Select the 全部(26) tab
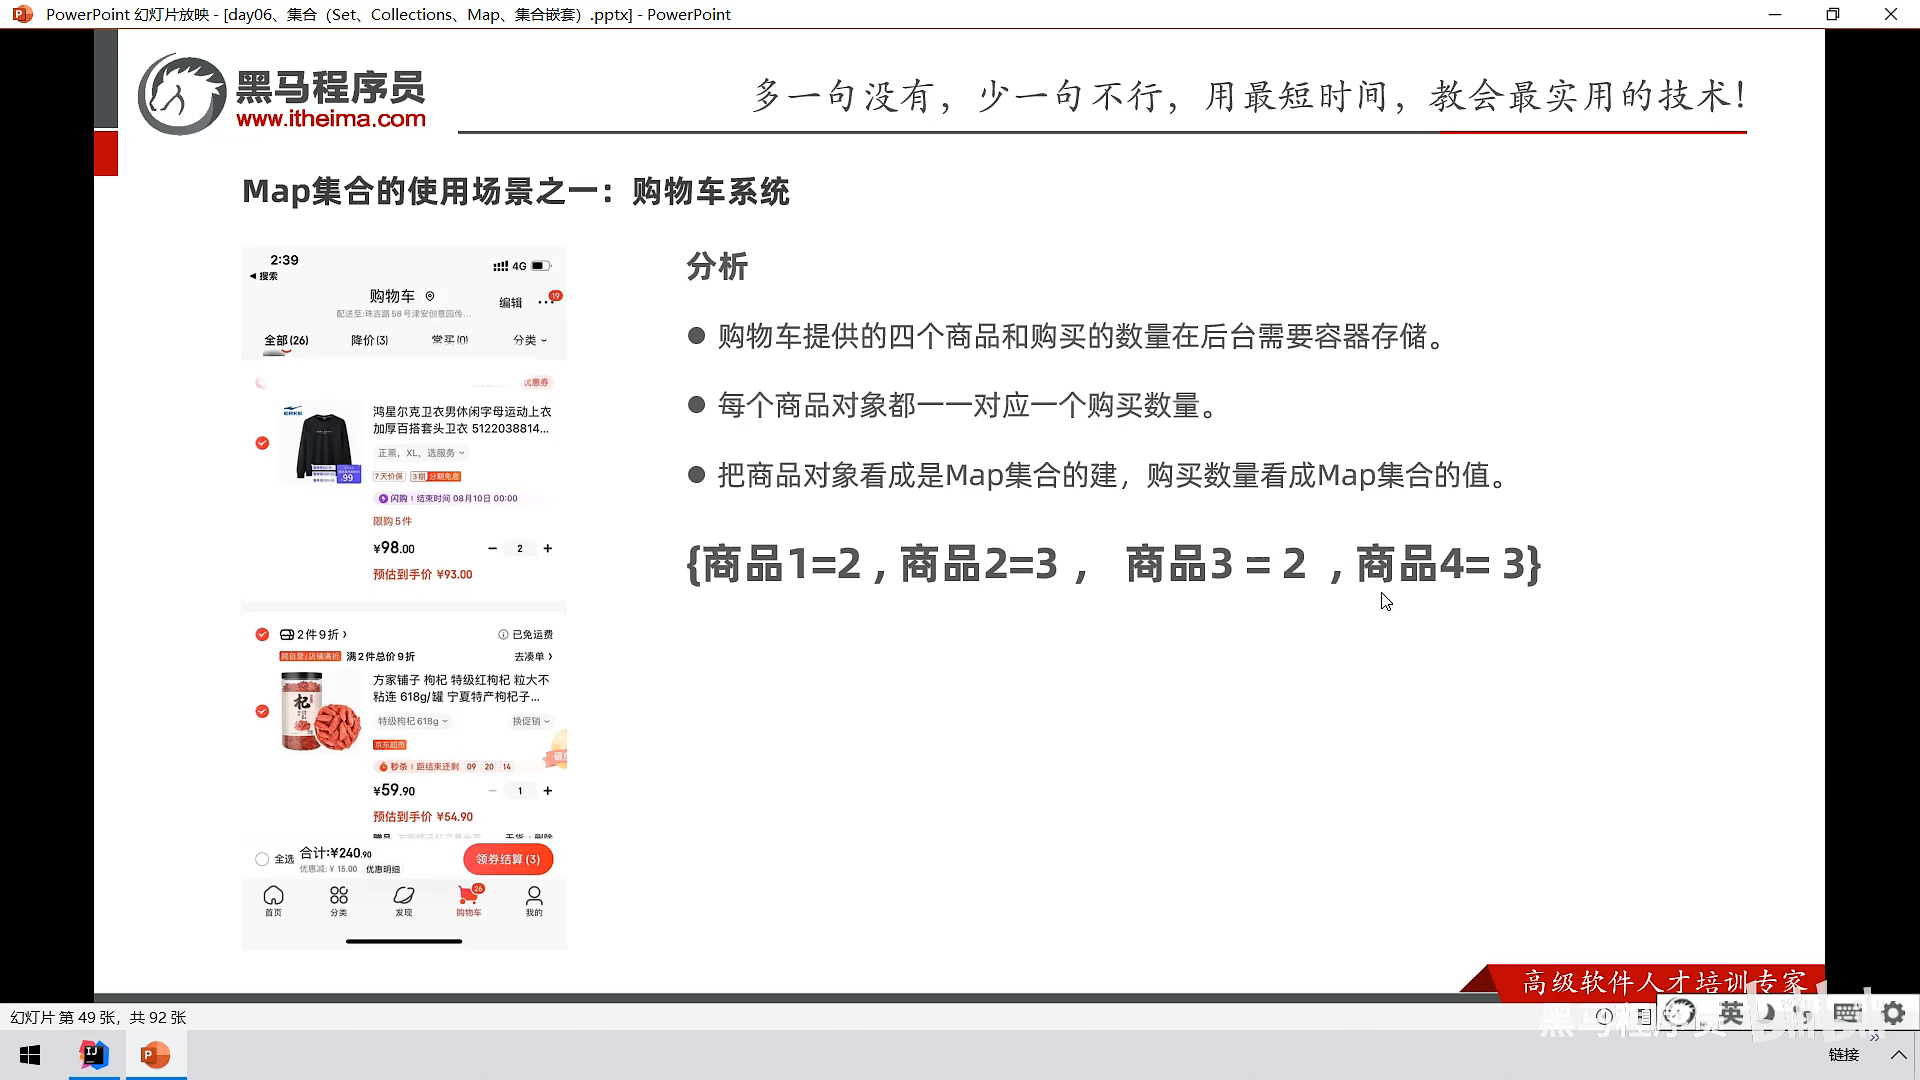This screenshot has width=1920, height=1080. pyautogui.click(x=286, y=340)
